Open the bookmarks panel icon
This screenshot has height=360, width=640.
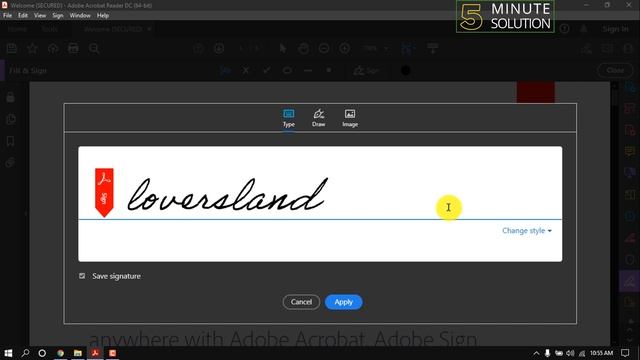[11, 141]
